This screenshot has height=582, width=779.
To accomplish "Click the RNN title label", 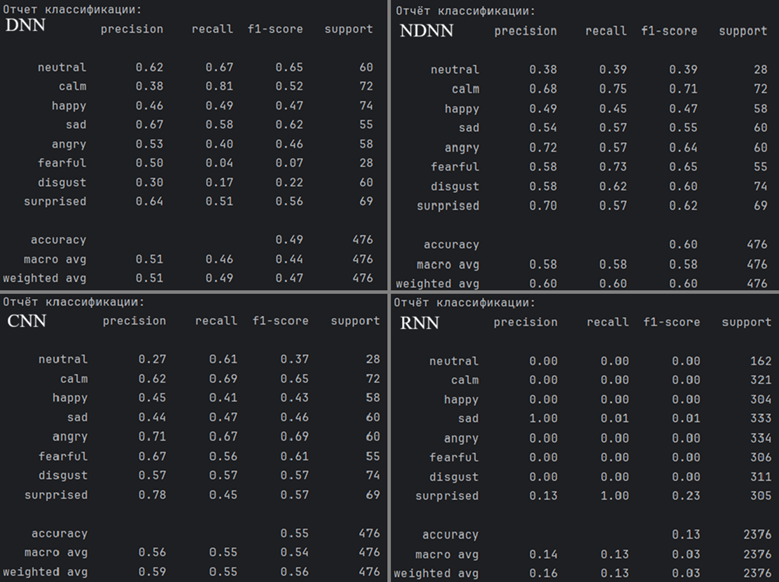I will click(x=418, y=322).
